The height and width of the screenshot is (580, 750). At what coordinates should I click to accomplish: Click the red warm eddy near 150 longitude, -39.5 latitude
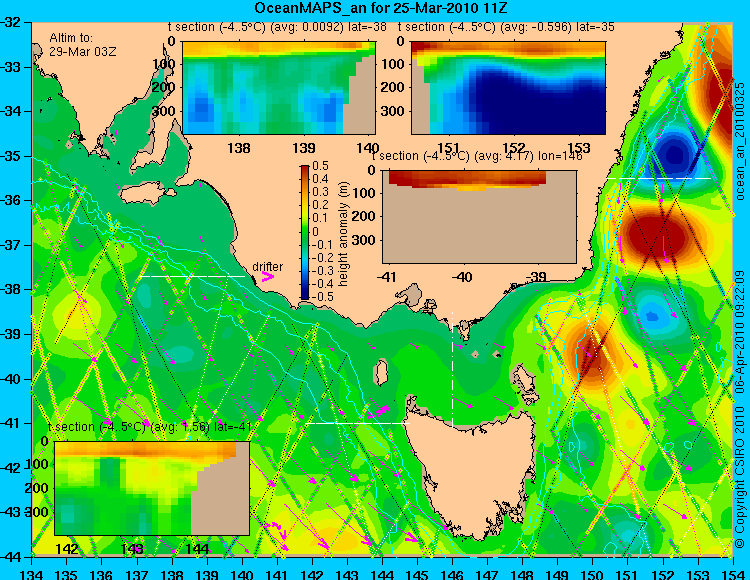pyautogui.click(x=592, y=354)
